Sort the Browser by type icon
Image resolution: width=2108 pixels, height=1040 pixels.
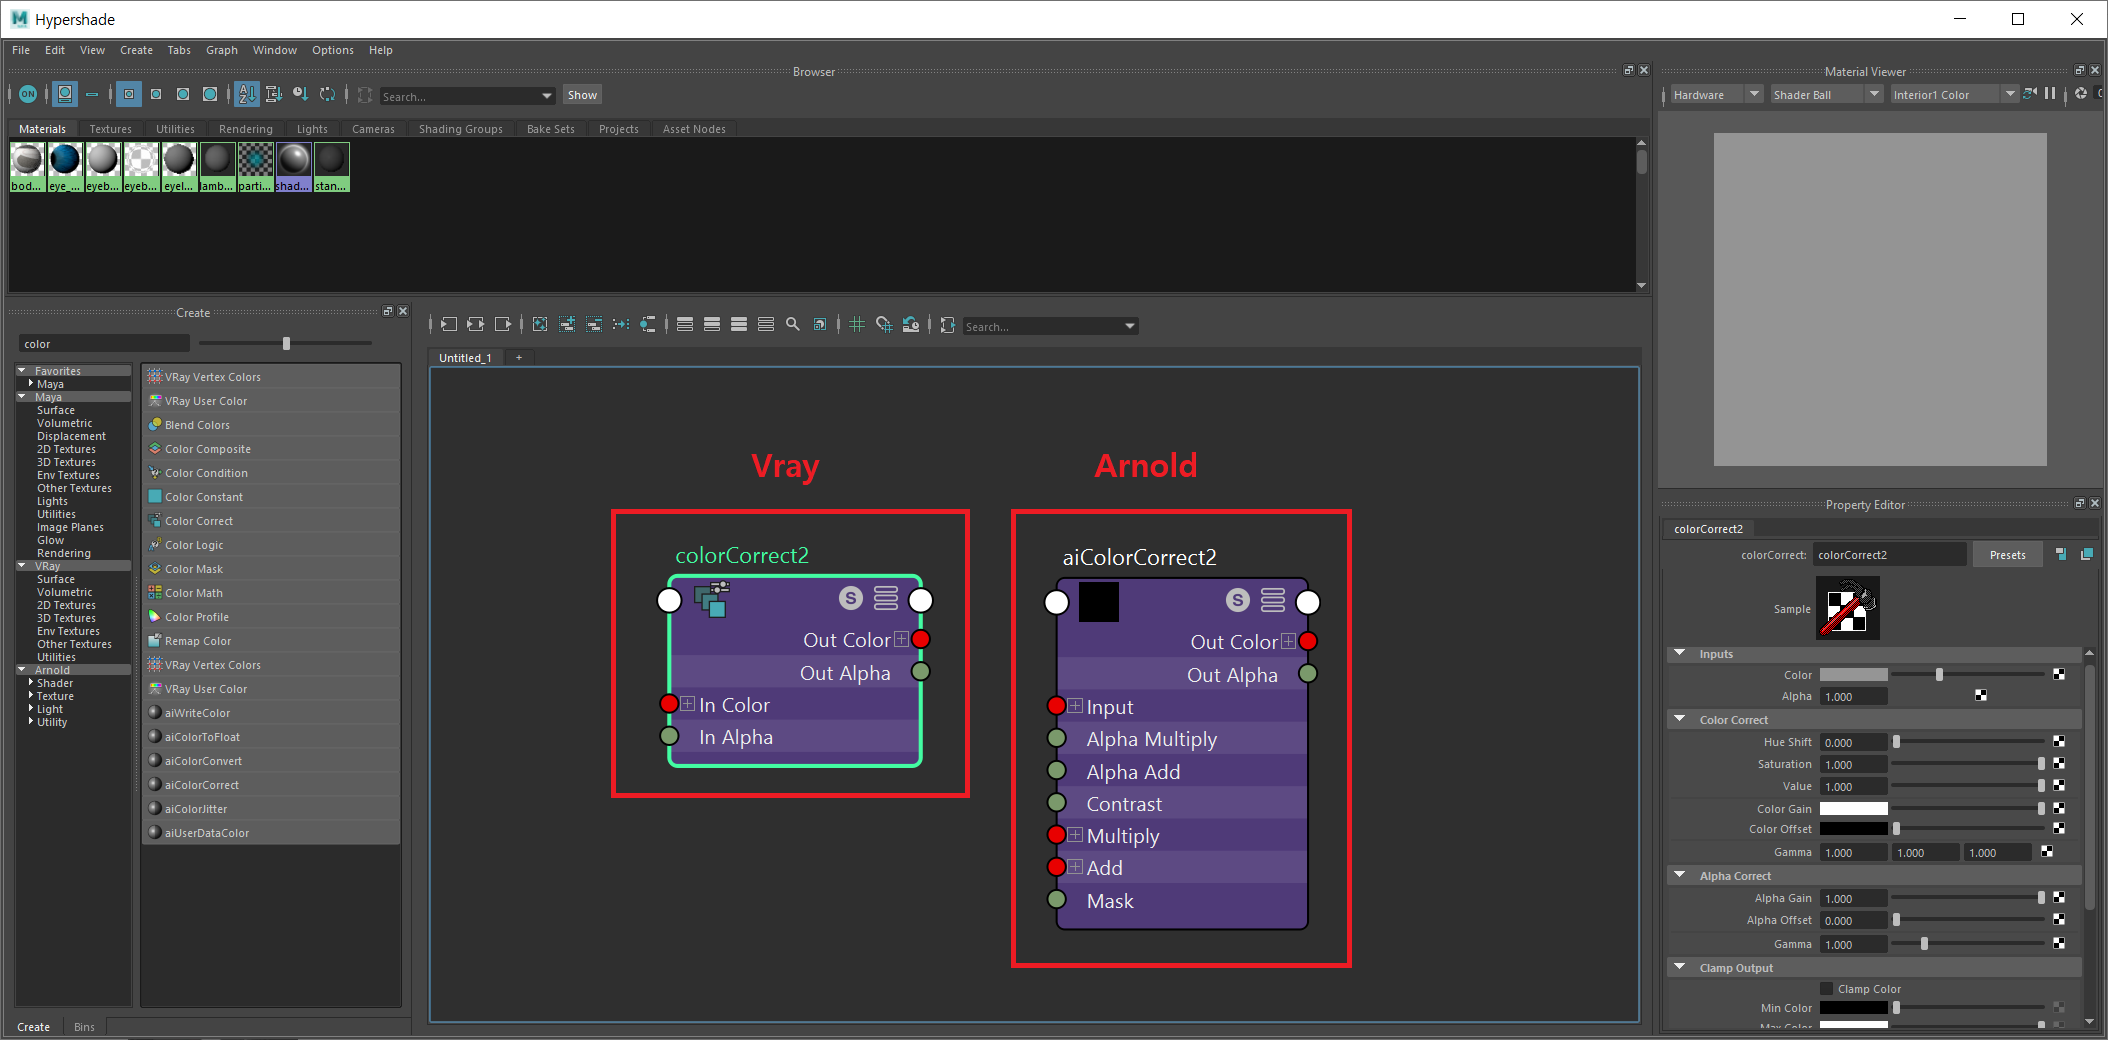(x=273, y=94)
